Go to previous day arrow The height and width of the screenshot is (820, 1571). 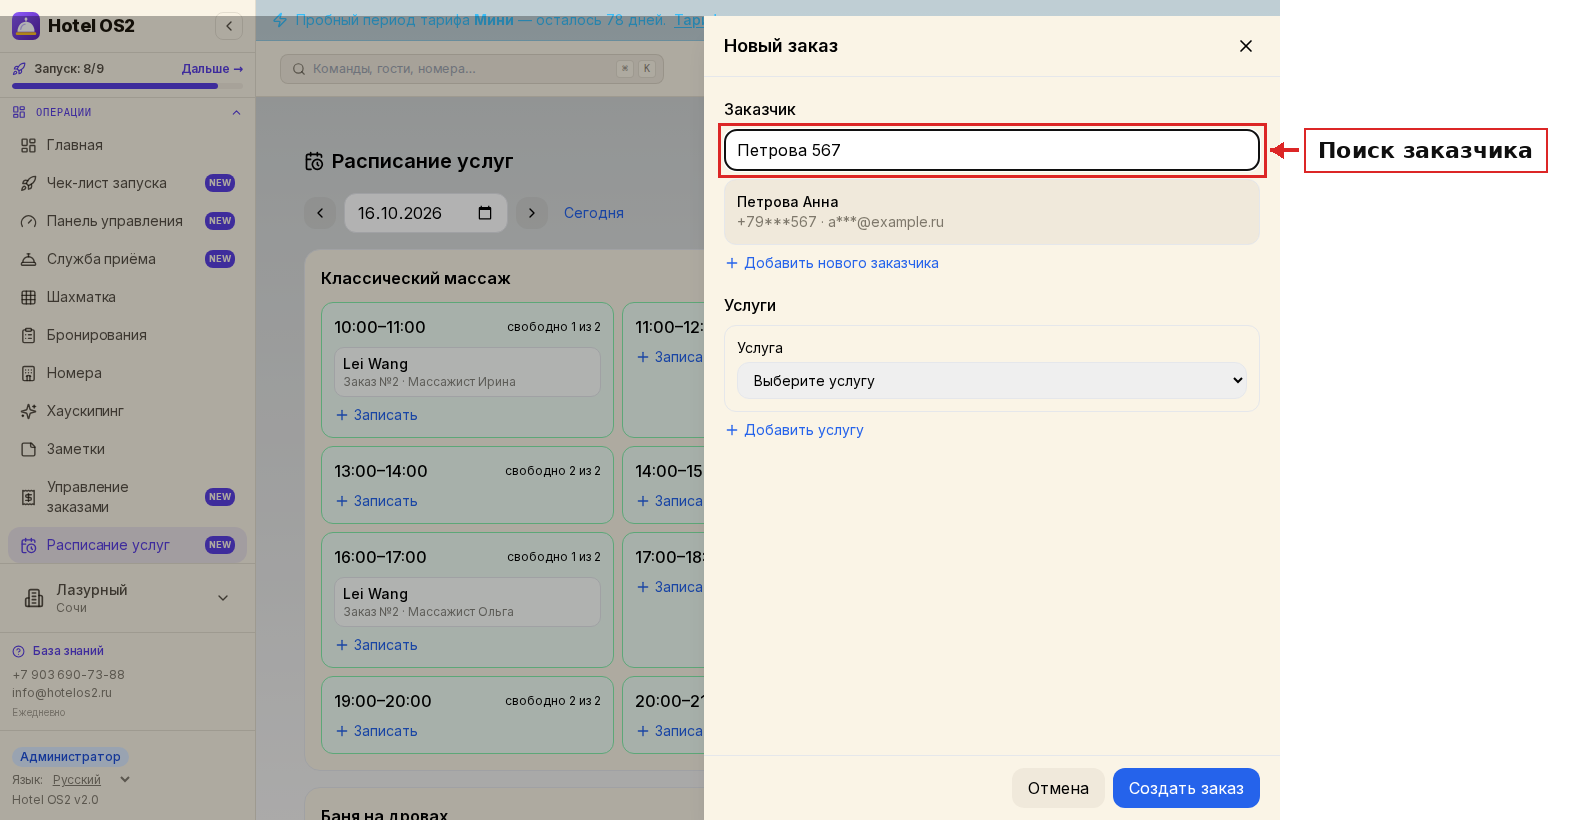tap(320, 213)
